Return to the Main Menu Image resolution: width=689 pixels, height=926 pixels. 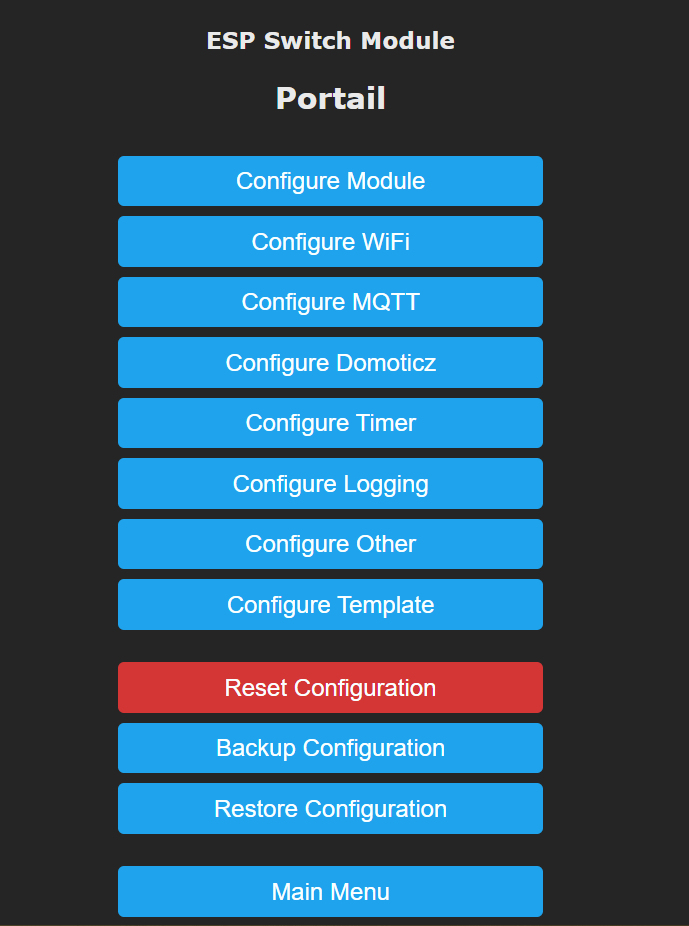[x=330, y=892]
